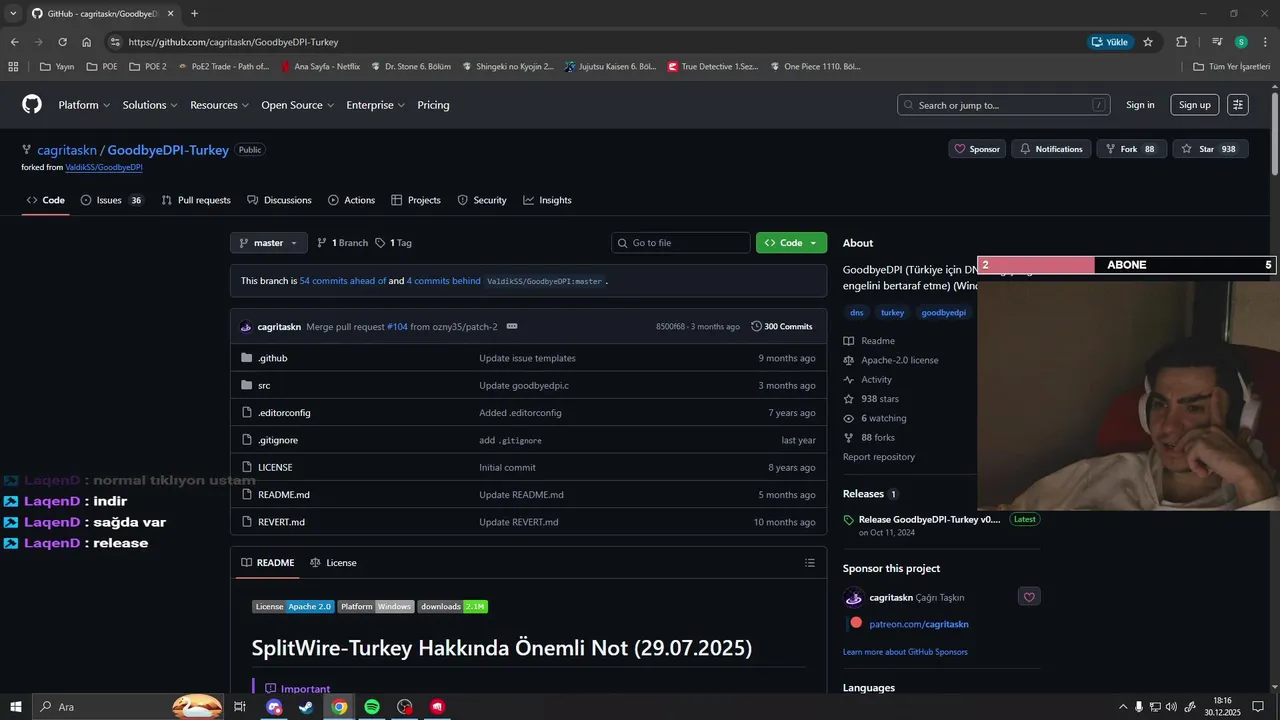The width and height of the screenshot is (1280, 720).
Task: Switch to the License tab in README panel
Action: point(333,563)
